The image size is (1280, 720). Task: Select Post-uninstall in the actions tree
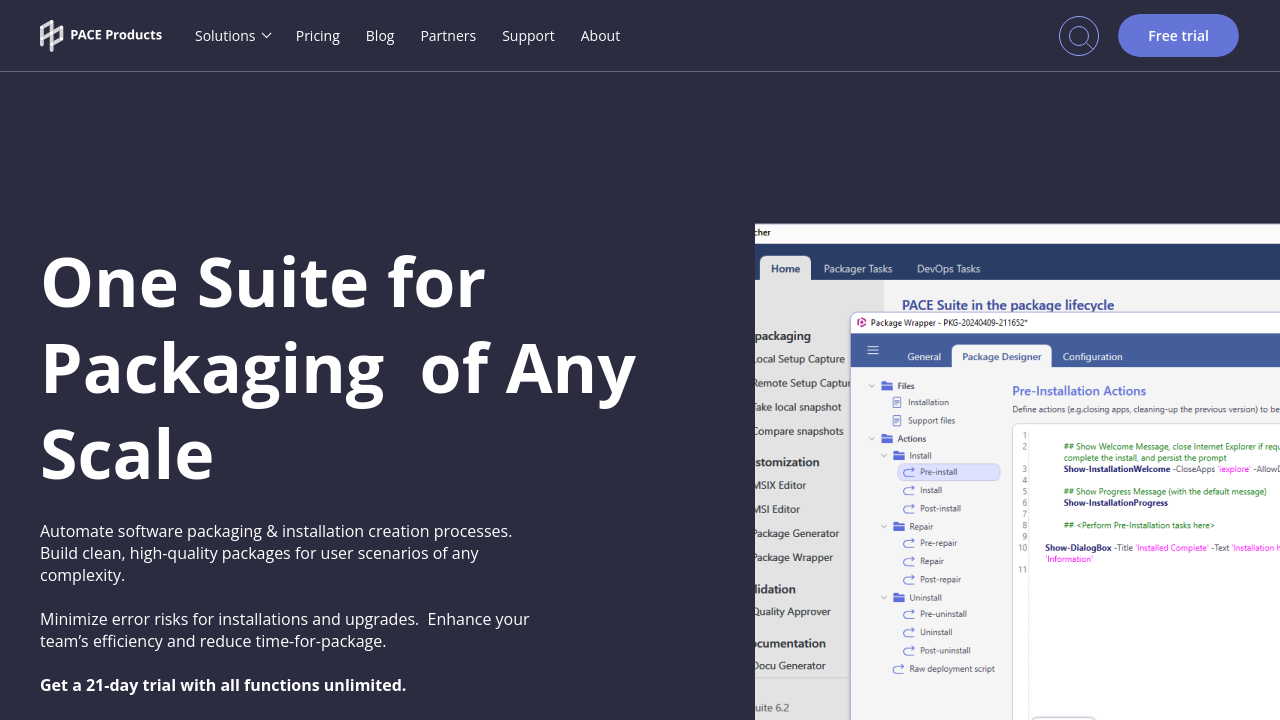coord(944,650)
